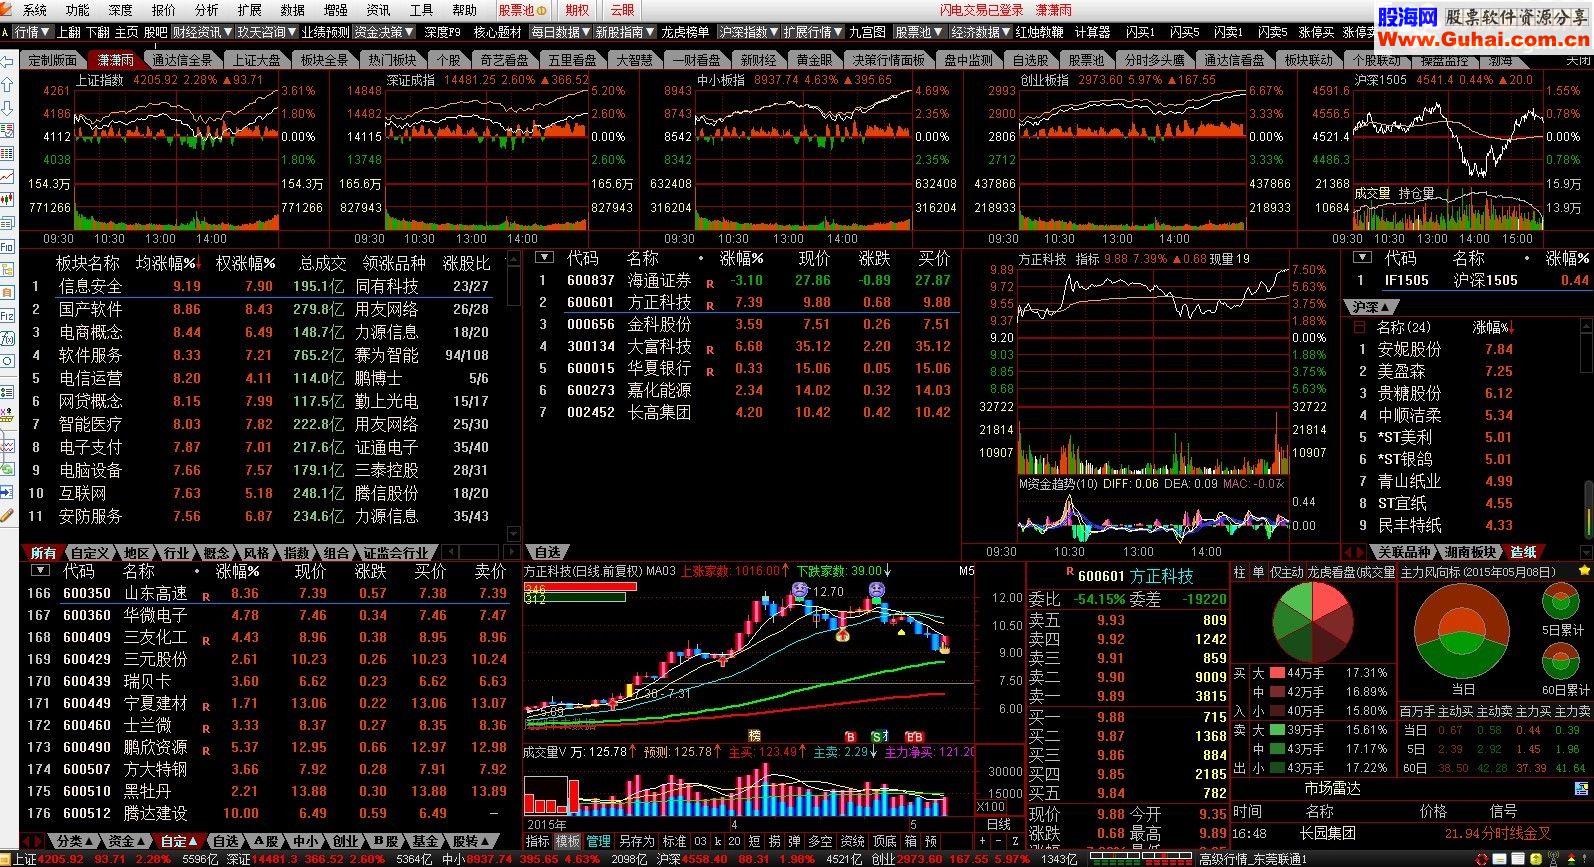Expand the 财经资讯 dropdown
The image size is (1594, 867).
(x=202, y=32)
